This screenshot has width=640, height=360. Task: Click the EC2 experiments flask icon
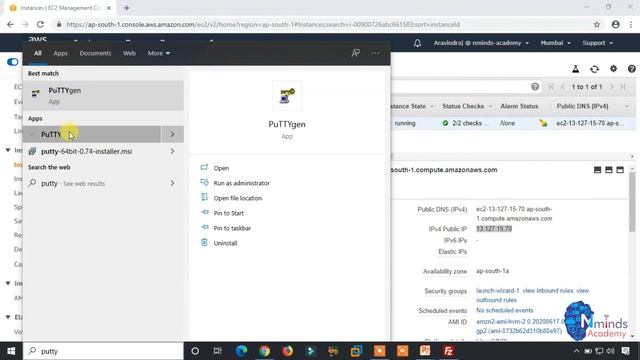576,69
